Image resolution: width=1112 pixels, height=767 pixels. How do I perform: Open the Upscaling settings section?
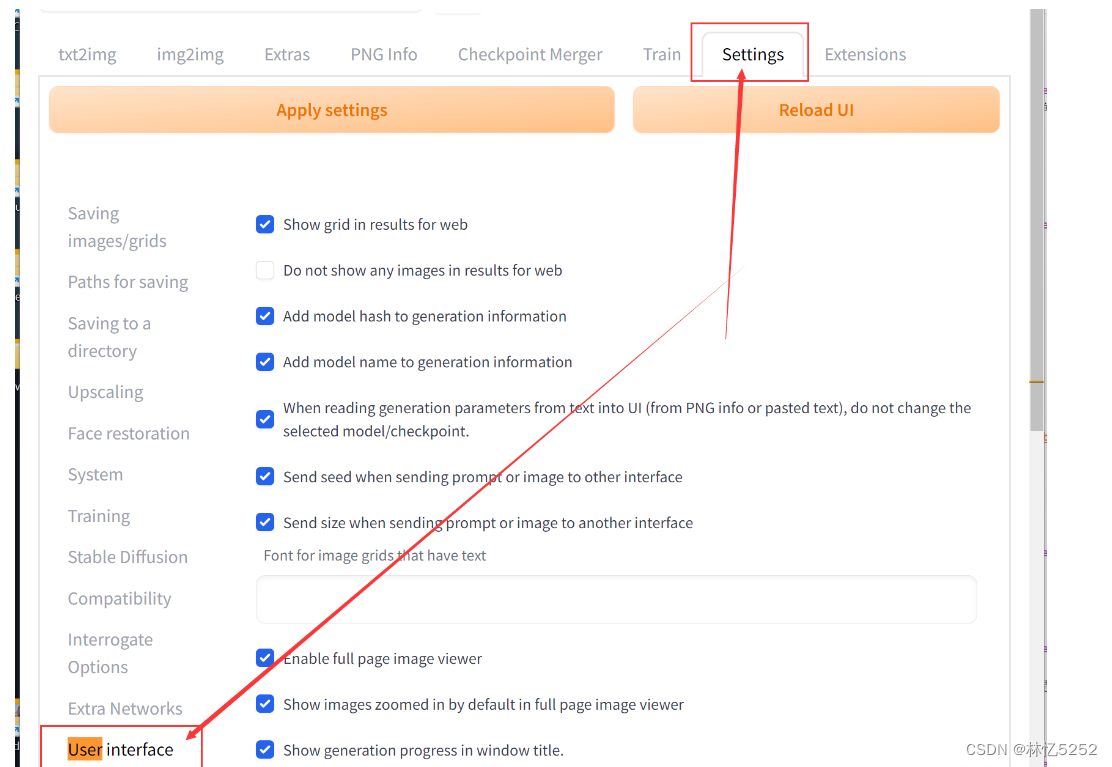106,392
